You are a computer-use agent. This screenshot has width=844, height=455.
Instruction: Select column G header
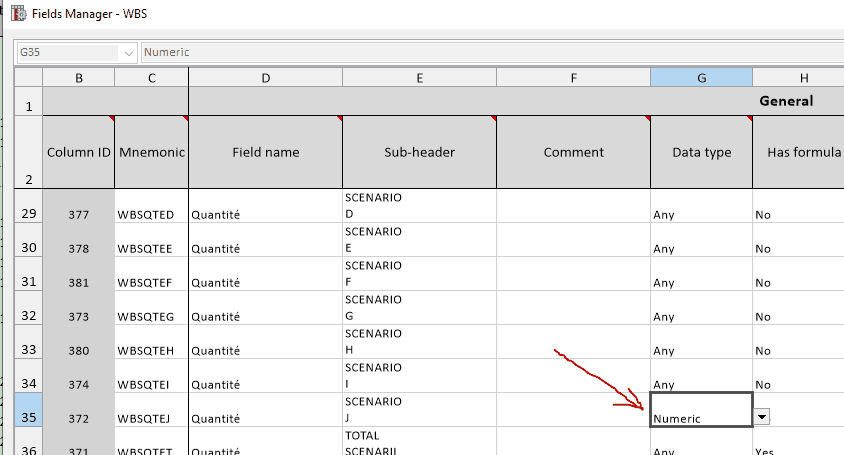point(701,77)
